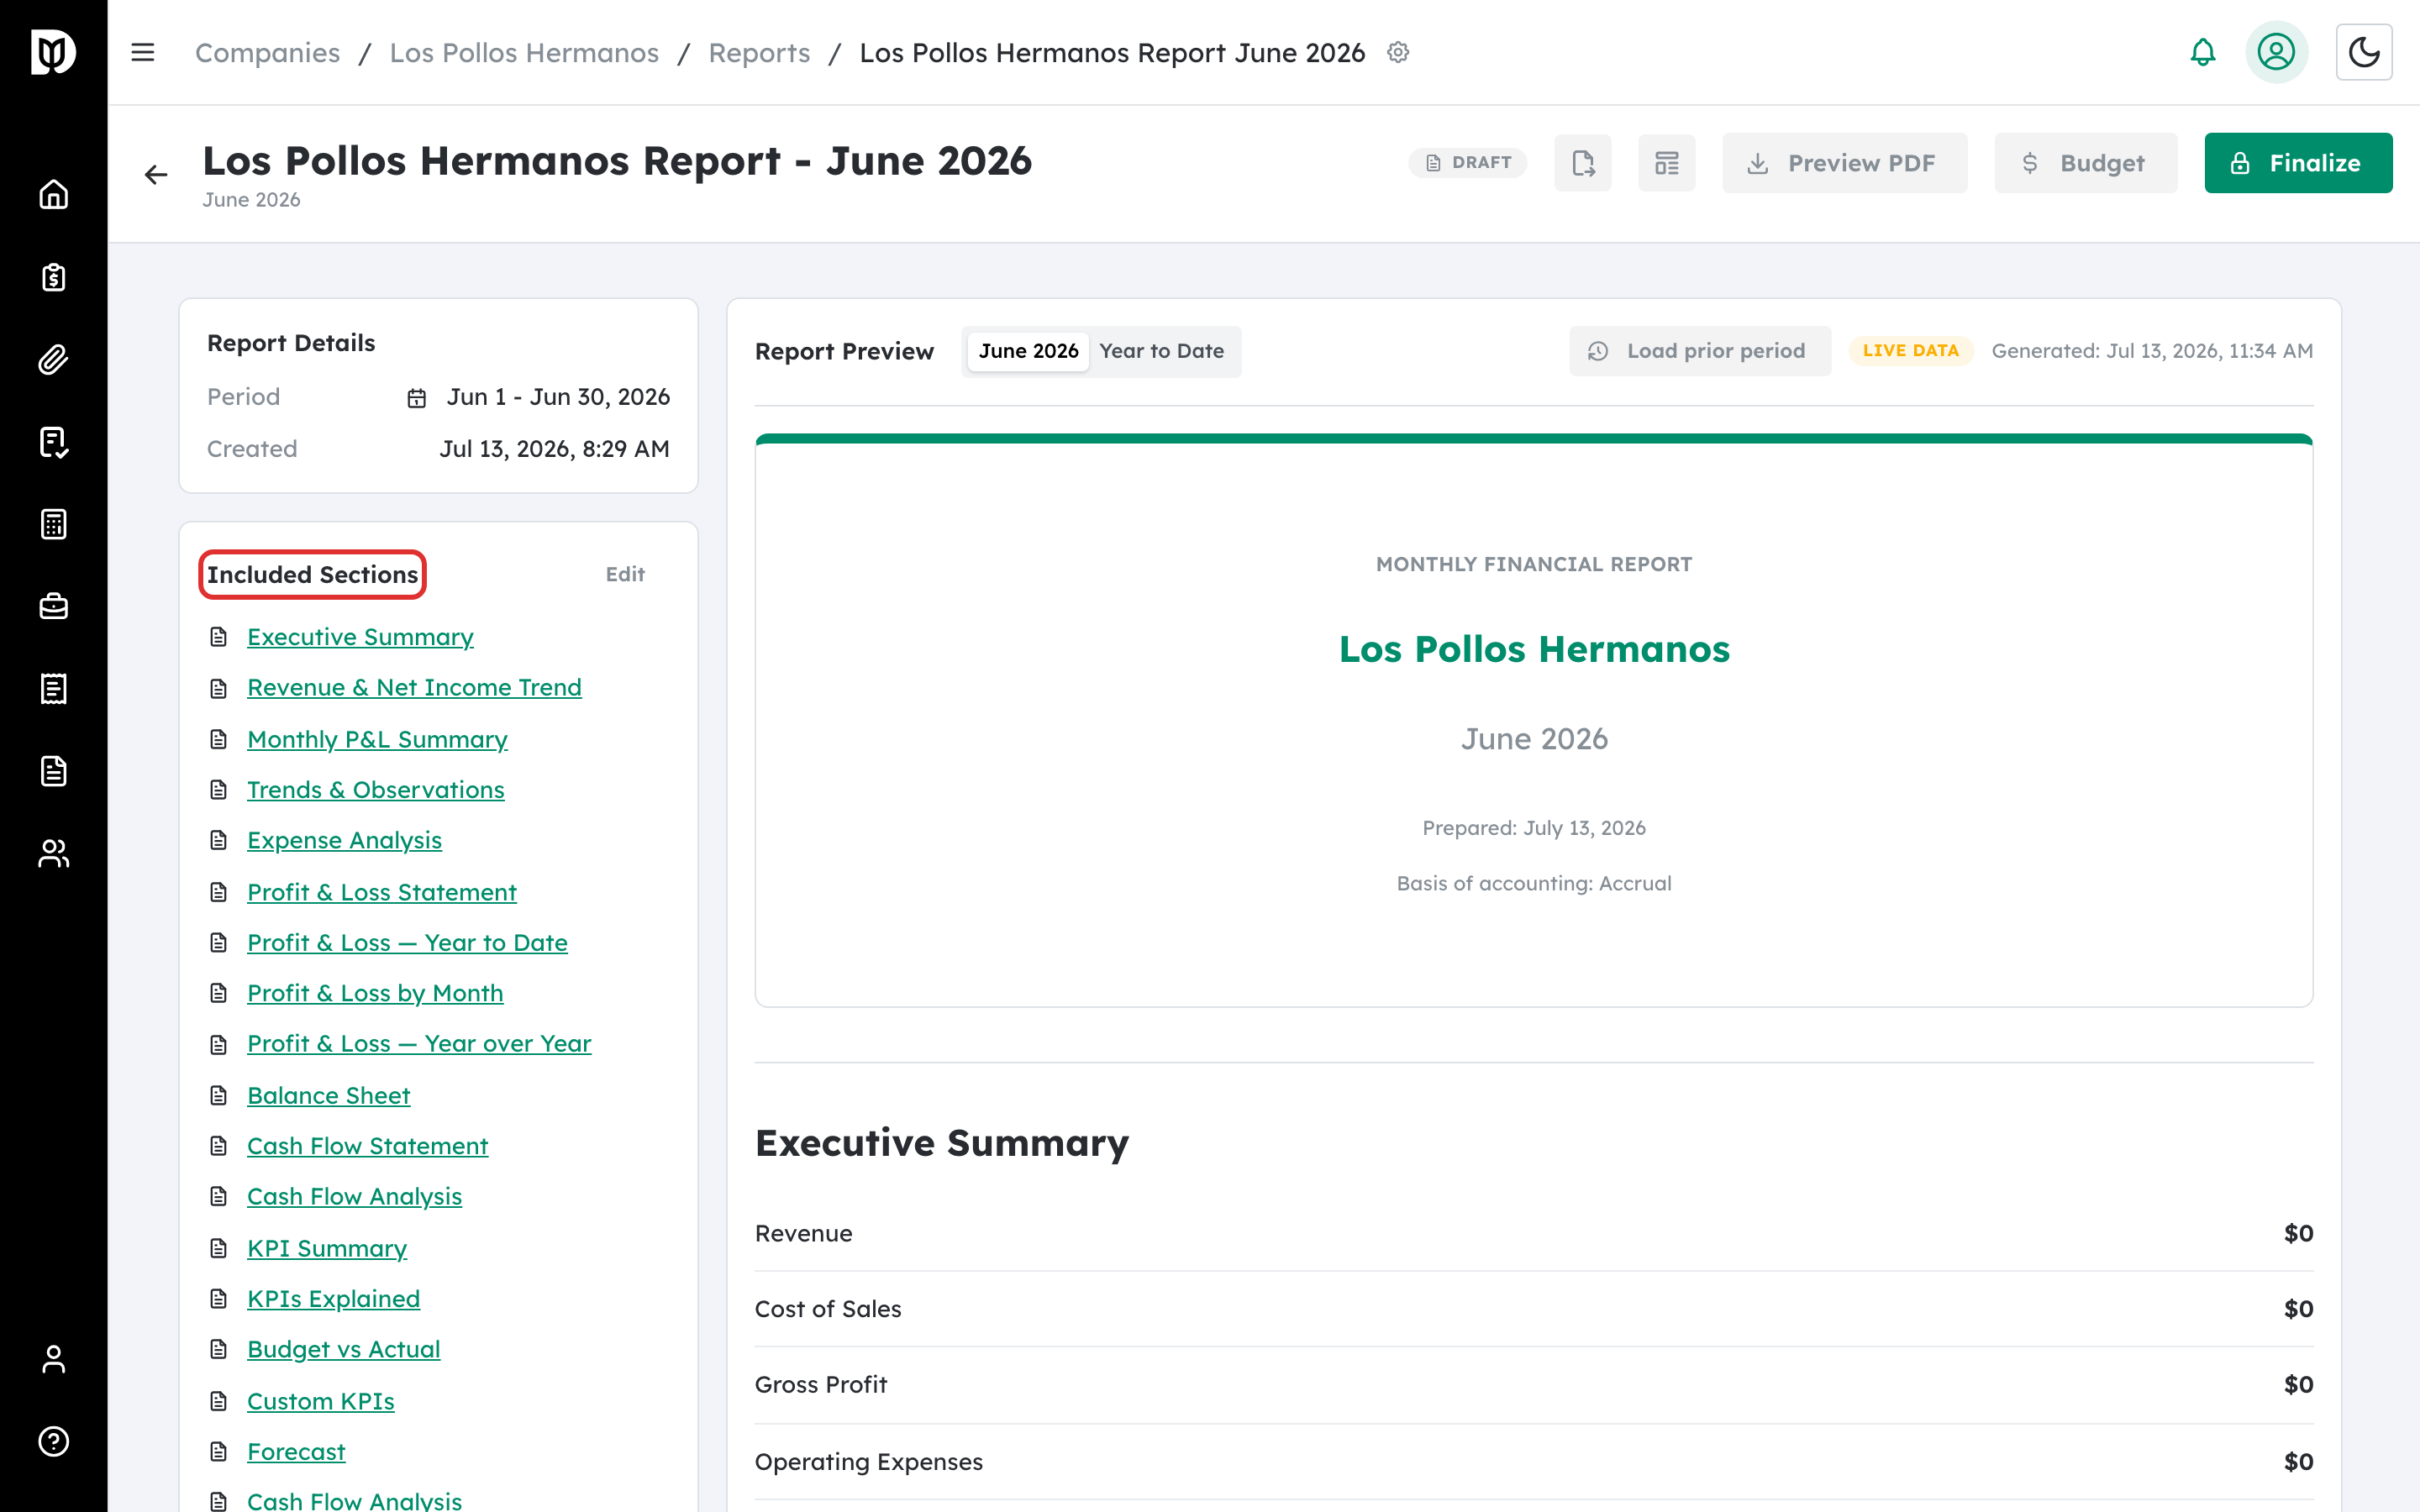Click the LIVE DATA badge
Screen dimensions: 2420x1512
click(1910, 351)
